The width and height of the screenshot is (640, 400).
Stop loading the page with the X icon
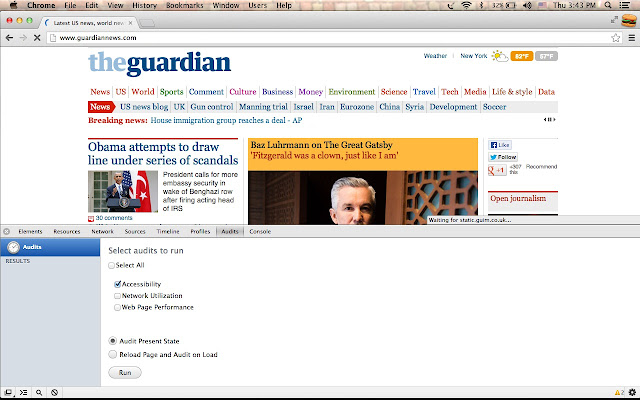37,38
